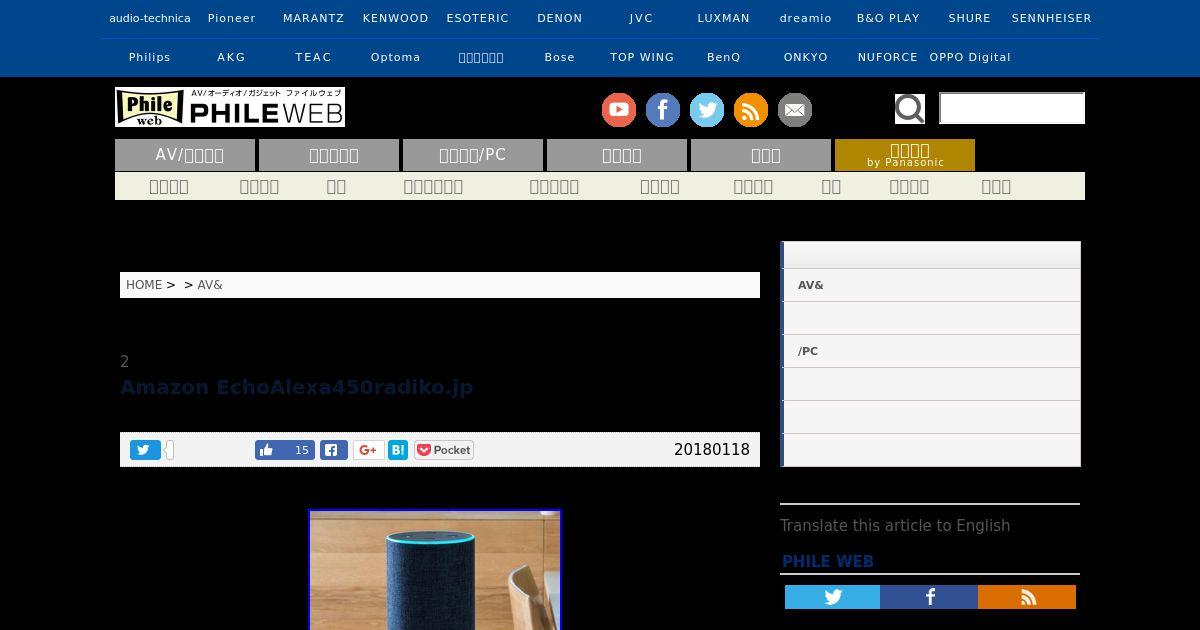This screenshot has width=1200, height=630.
Task: Open the orange RSS feed icon in the header
Action: pos(751,110)
